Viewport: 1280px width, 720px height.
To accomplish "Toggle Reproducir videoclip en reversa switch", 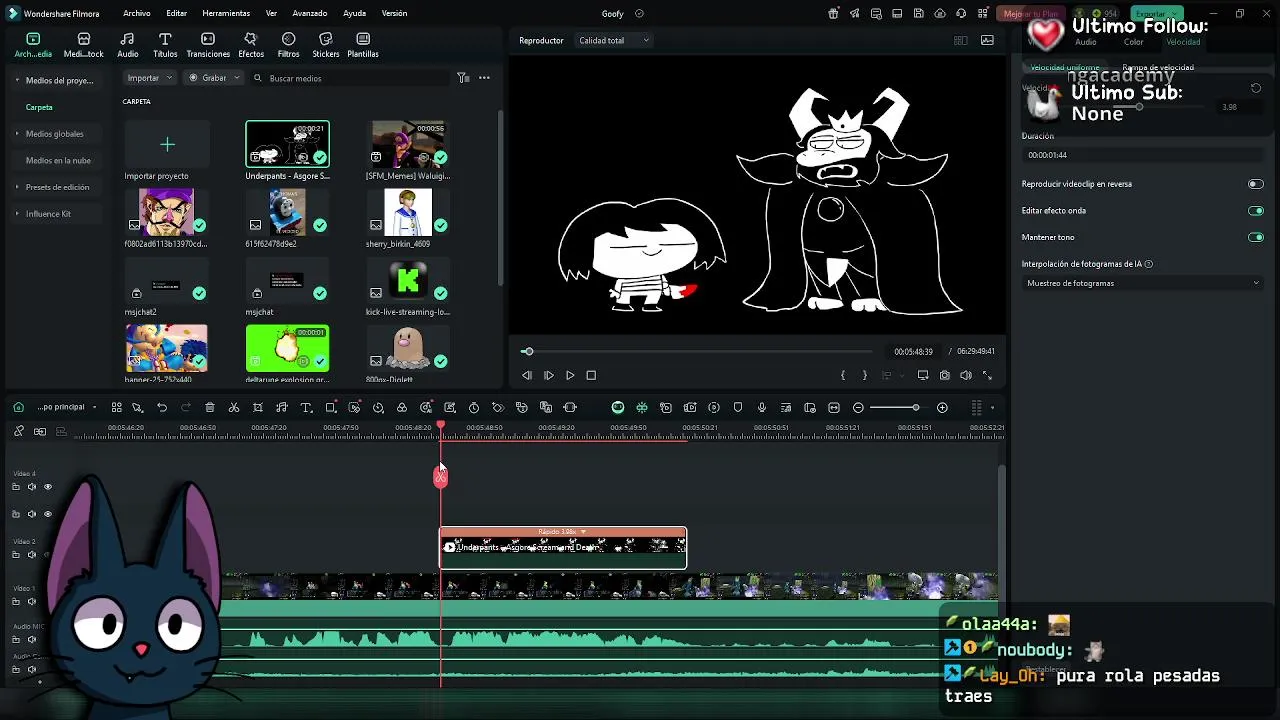I will [x=1256, y=184].
